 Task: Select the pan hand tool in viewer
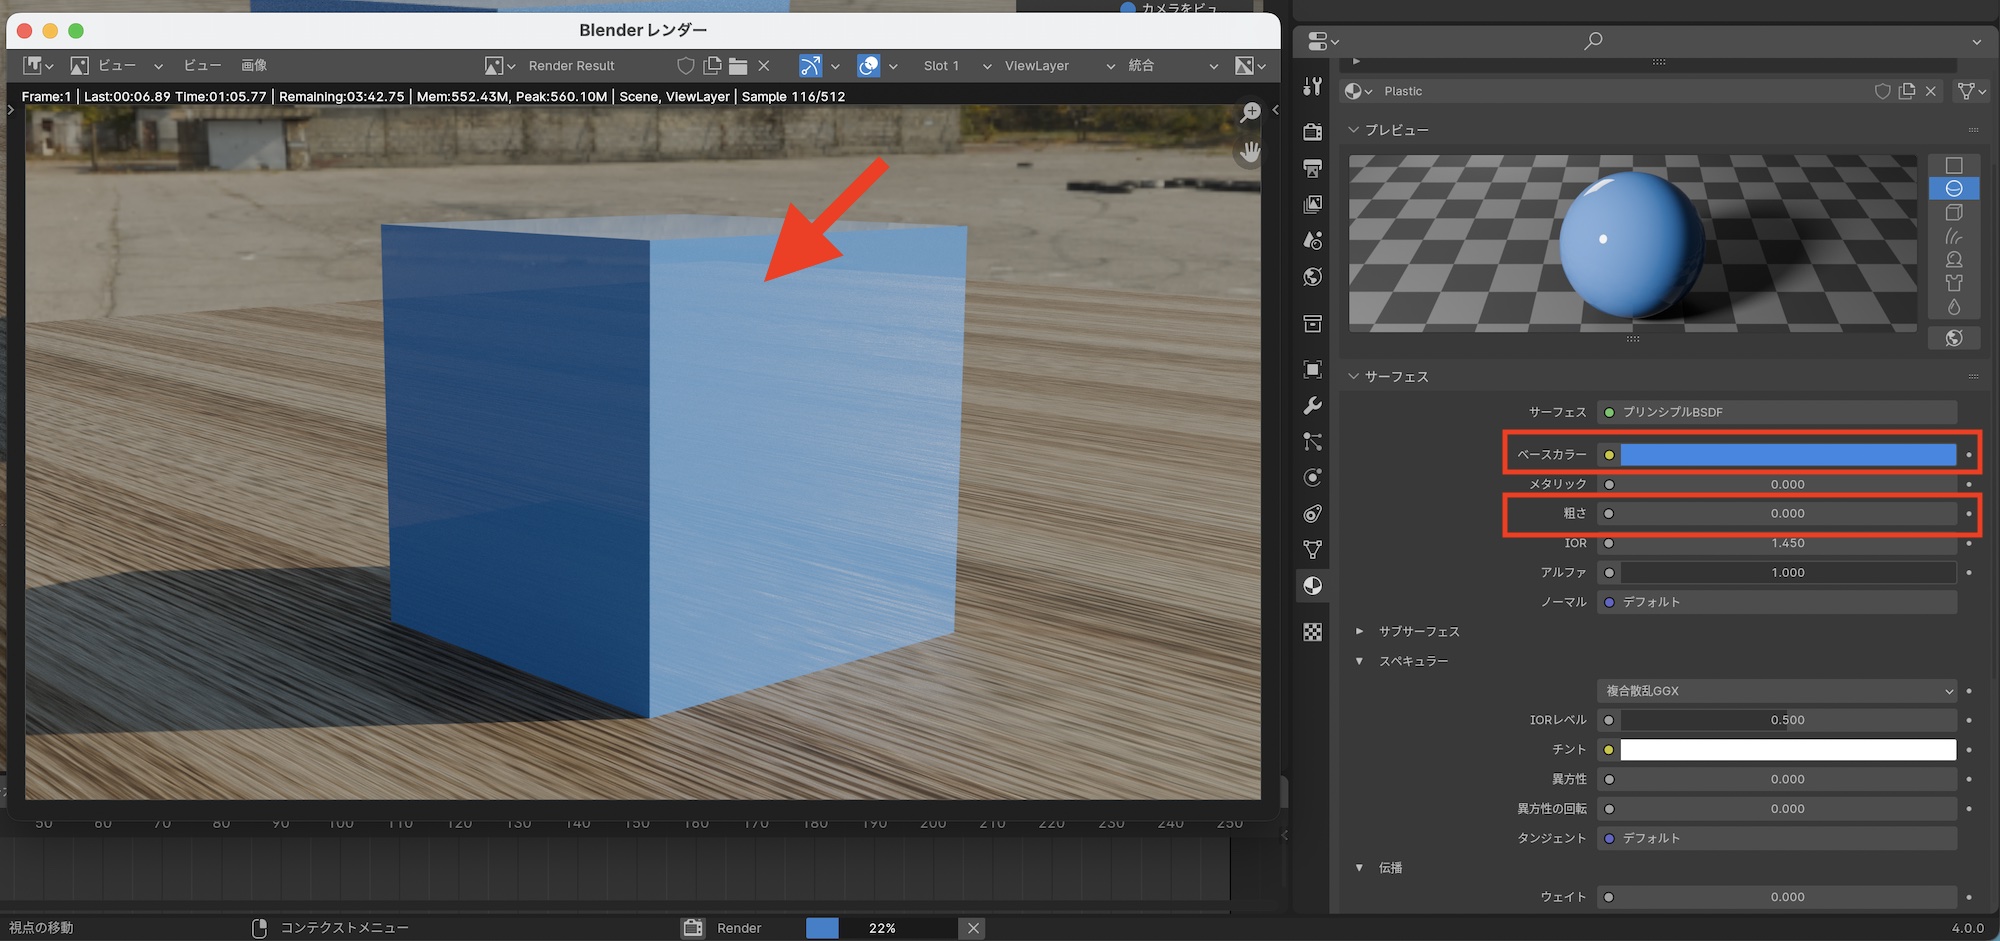(1250, 153)
